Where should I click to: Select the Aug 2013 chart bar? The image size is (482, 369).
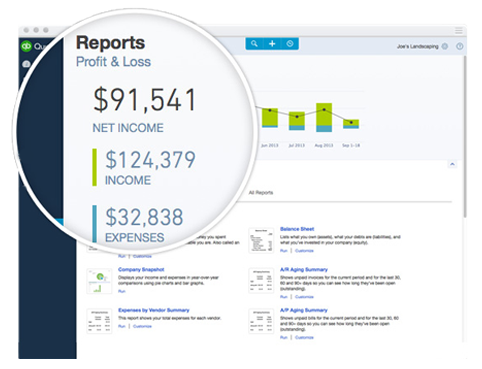(324, 117)
